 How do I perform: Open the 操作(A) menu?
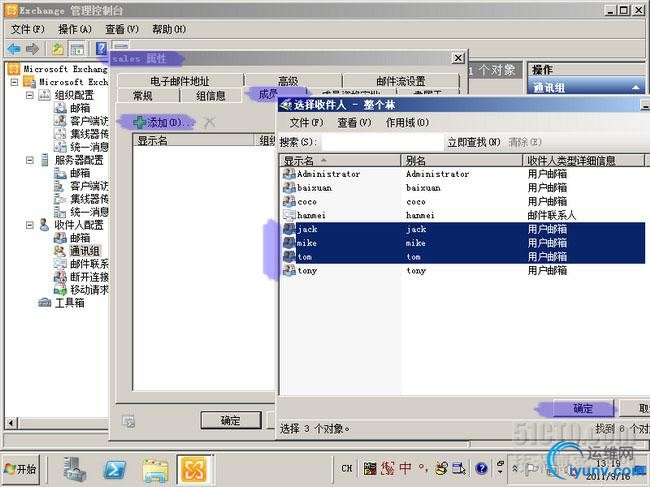(x=75, y=29)
